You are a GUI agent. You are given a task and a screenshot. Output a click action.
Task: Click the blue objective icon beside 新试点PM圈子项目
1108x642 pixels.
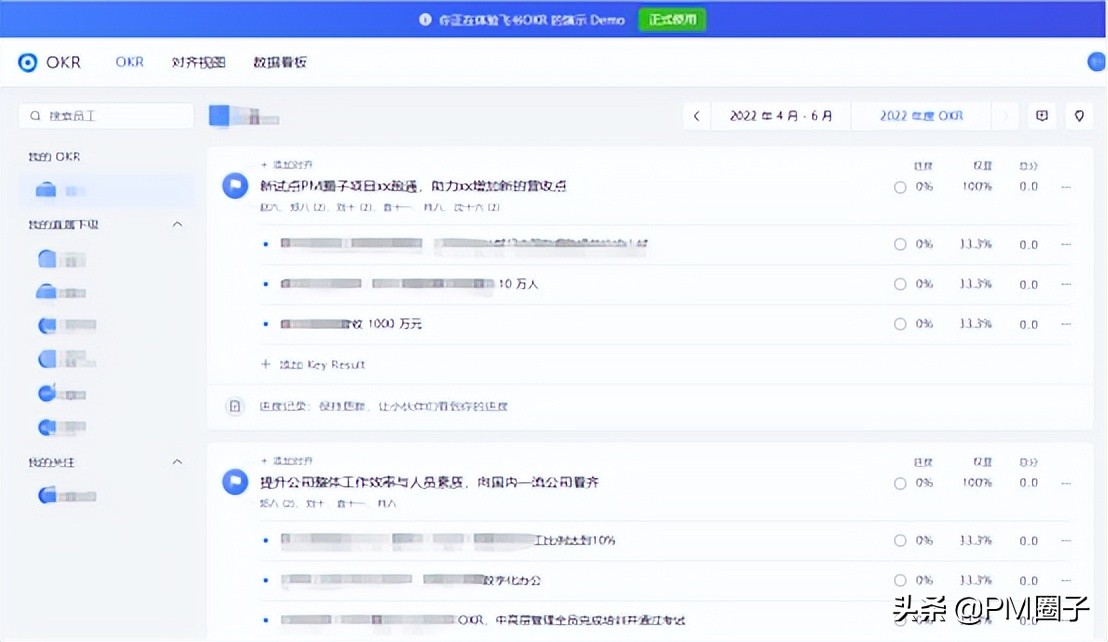pyautogui.click(x=234, y=185)
